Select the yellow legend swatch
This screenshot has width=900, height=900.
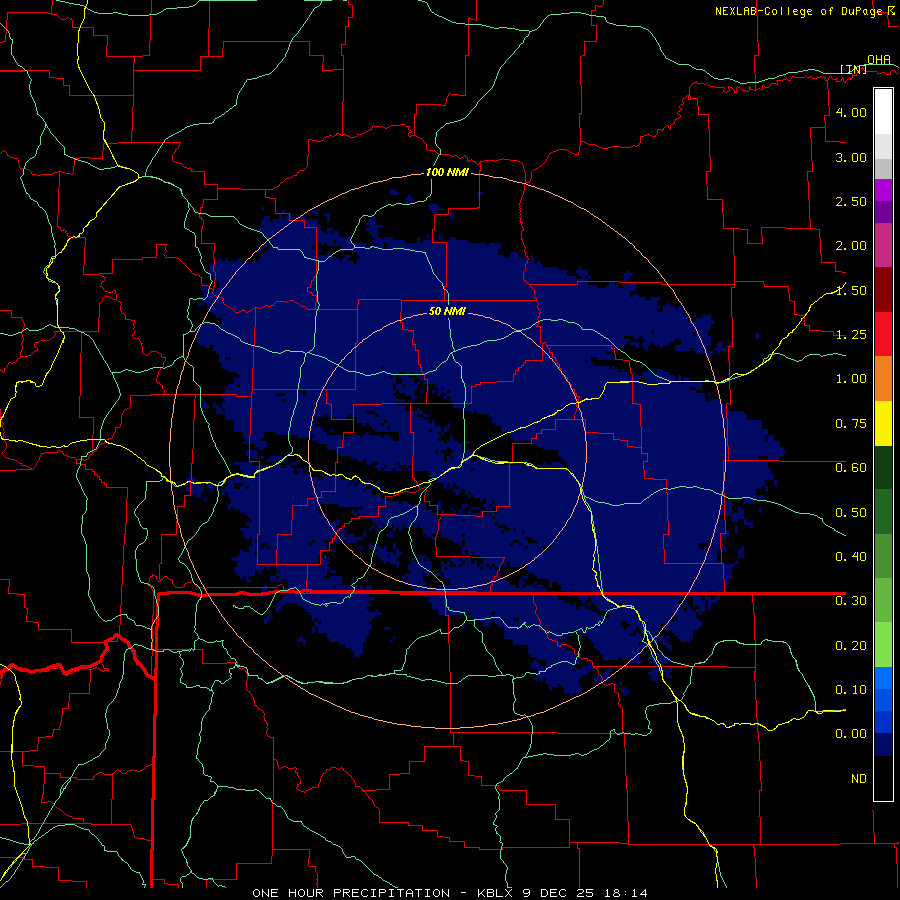[x=883, y=423]
